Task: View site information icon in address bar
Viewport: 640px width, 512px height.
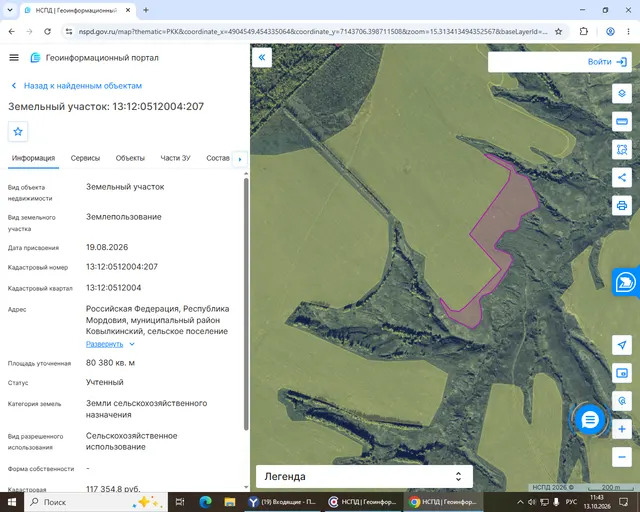Action: pyautogui.click(x=69, y=31)
